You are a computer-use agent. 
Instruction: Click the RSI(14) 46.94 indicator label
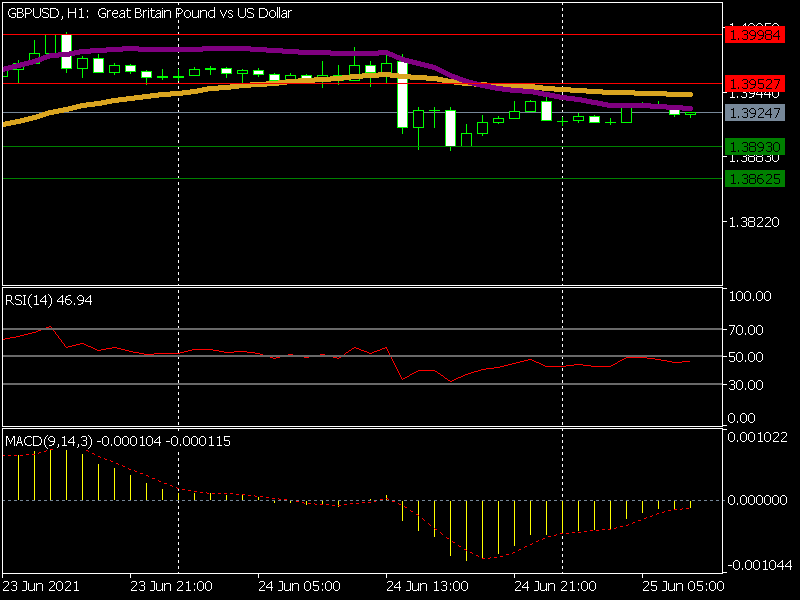tap(48, 300)
